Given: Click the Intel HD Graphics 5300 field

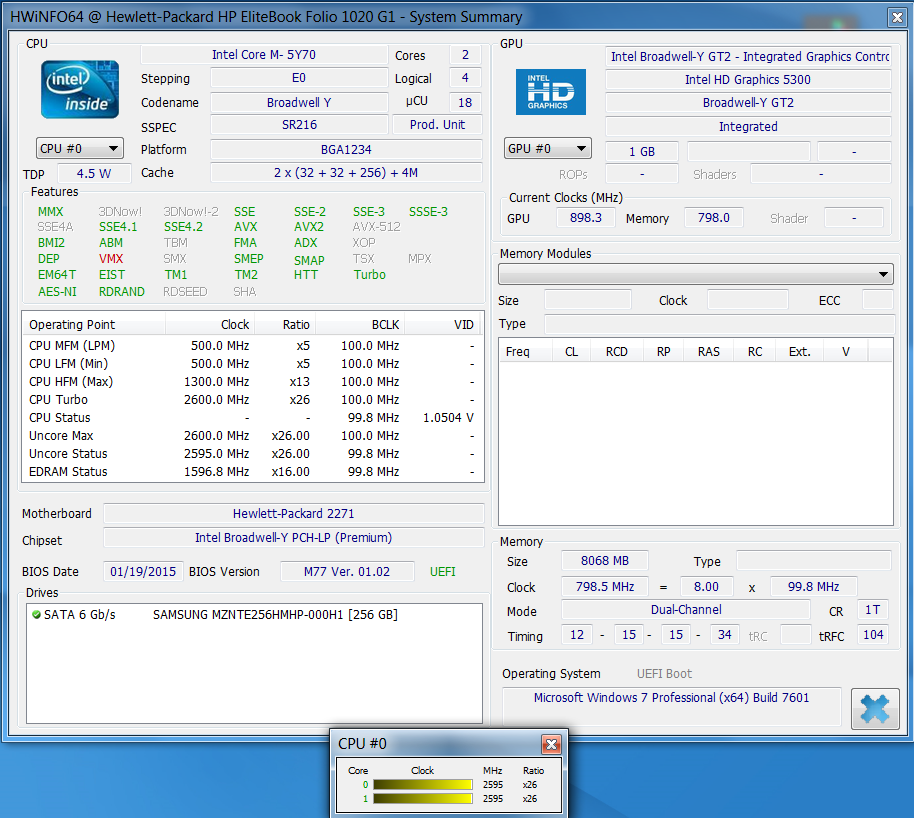Looking at the screenshot, I should pos(748,79).
